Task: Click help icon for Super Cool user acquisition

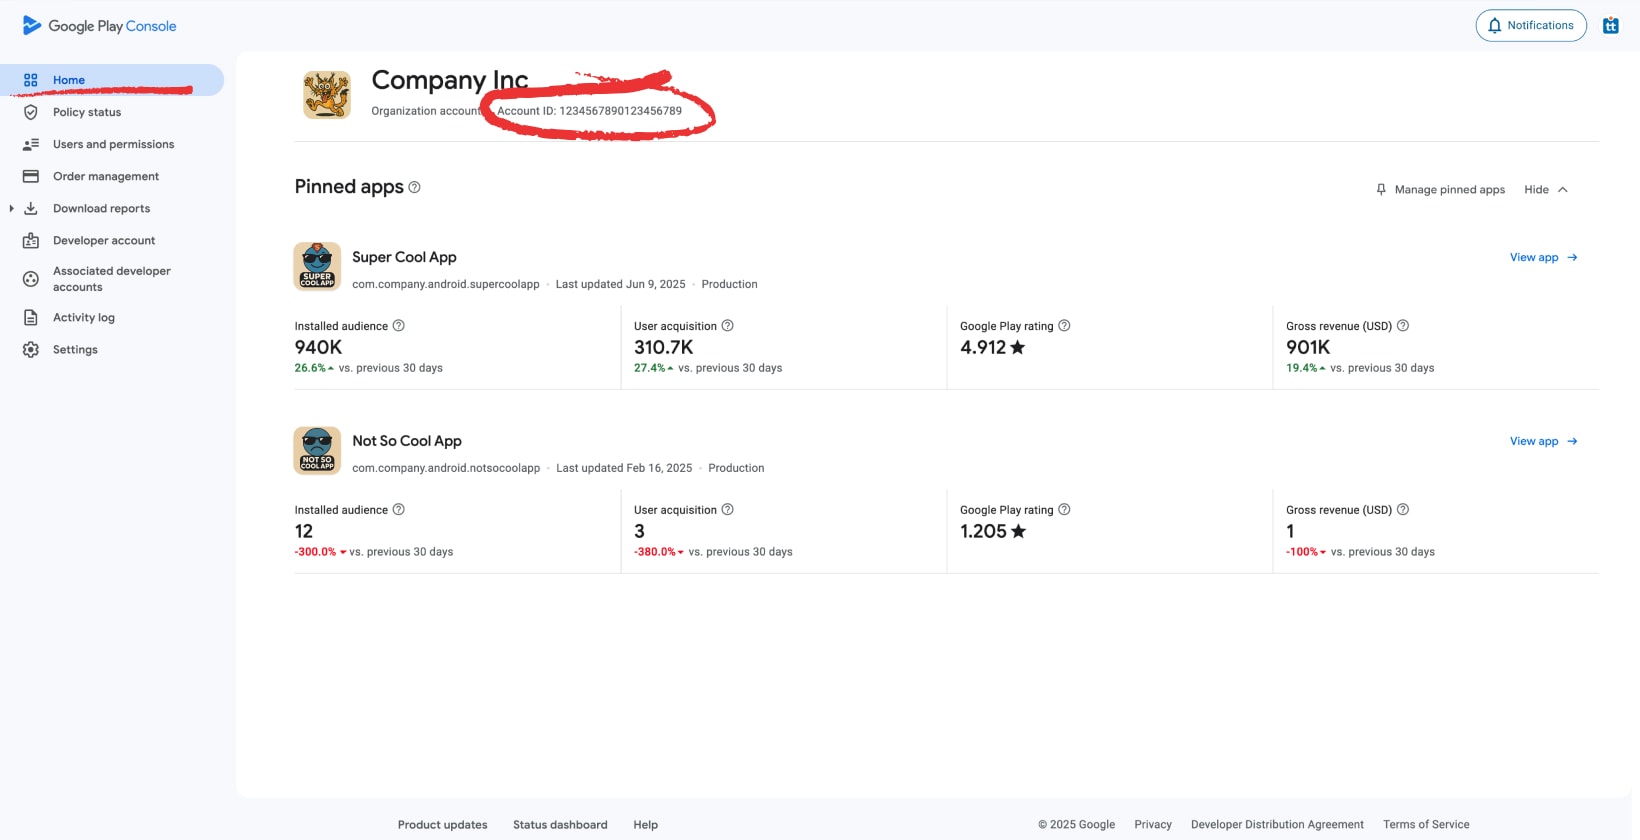Action: click(728, 325)
